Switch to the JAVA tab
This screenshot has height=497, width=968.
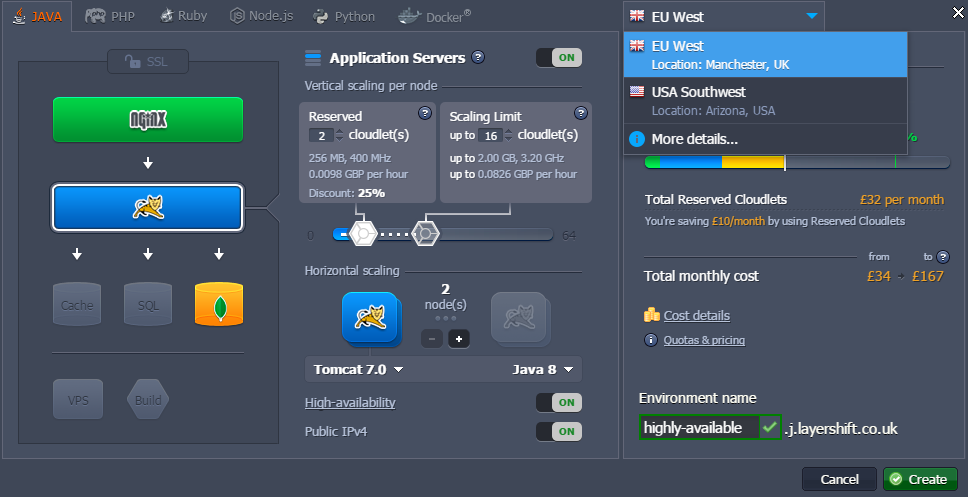[x=38, y=16]
